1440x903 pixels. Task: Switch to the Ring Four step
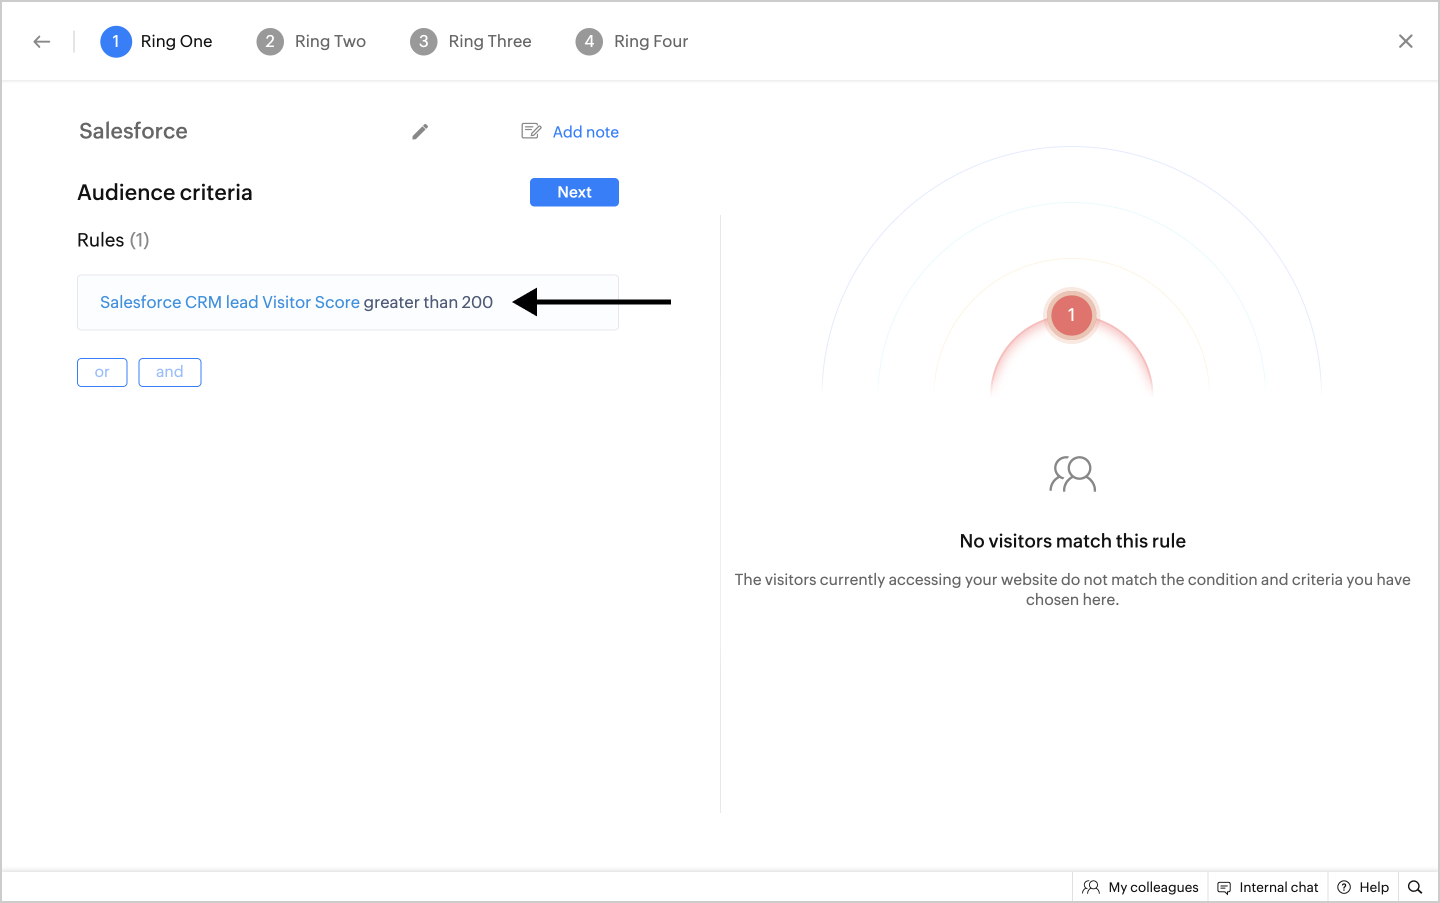point(632,41)
